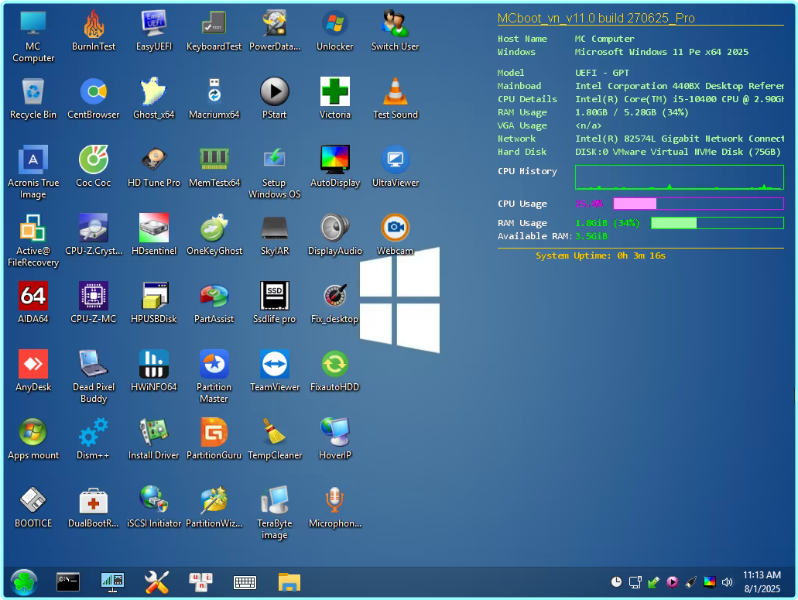The image size is (798, 600).
Task: Open Ssdlife pro shortcut
Action: coord(274,303)
